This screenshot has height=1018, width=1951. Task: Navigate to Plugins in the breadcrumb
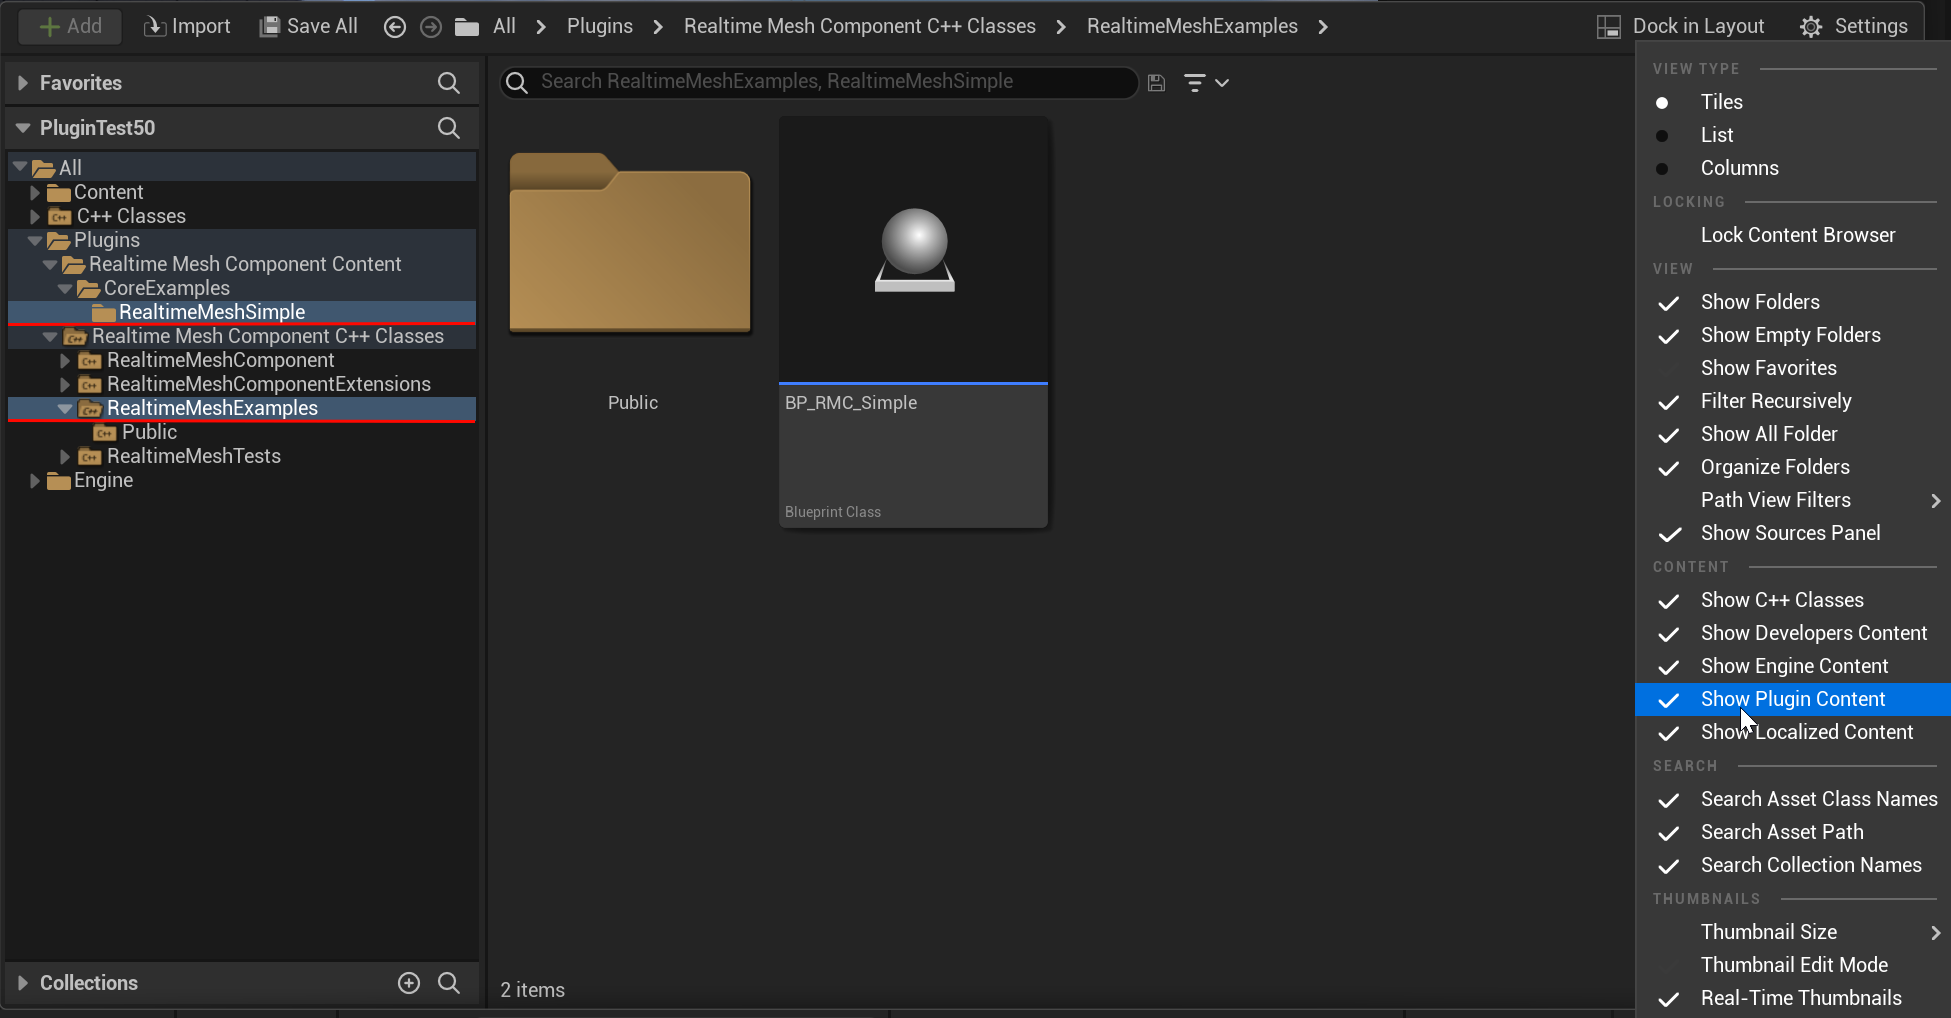coord(599,26)
